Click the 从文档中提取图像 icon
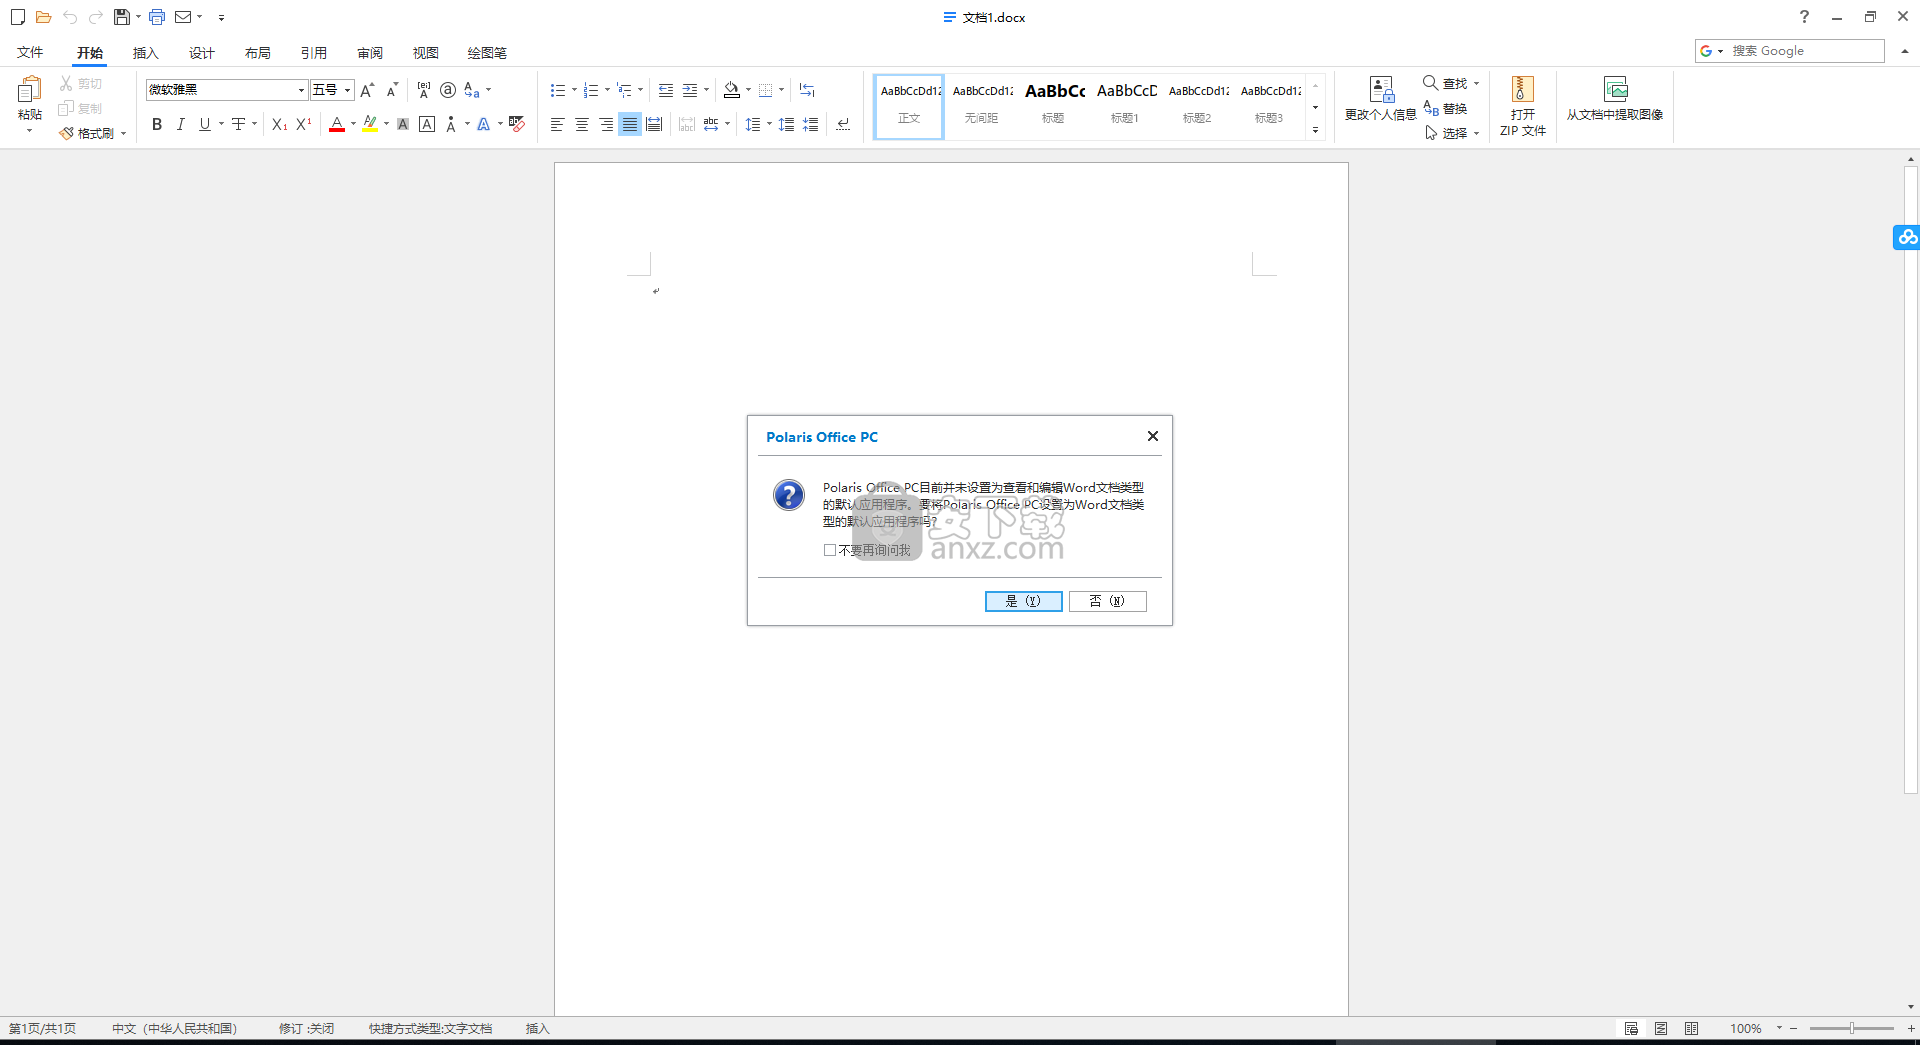1920x1045 pixels. click(x=1615, y=90)
